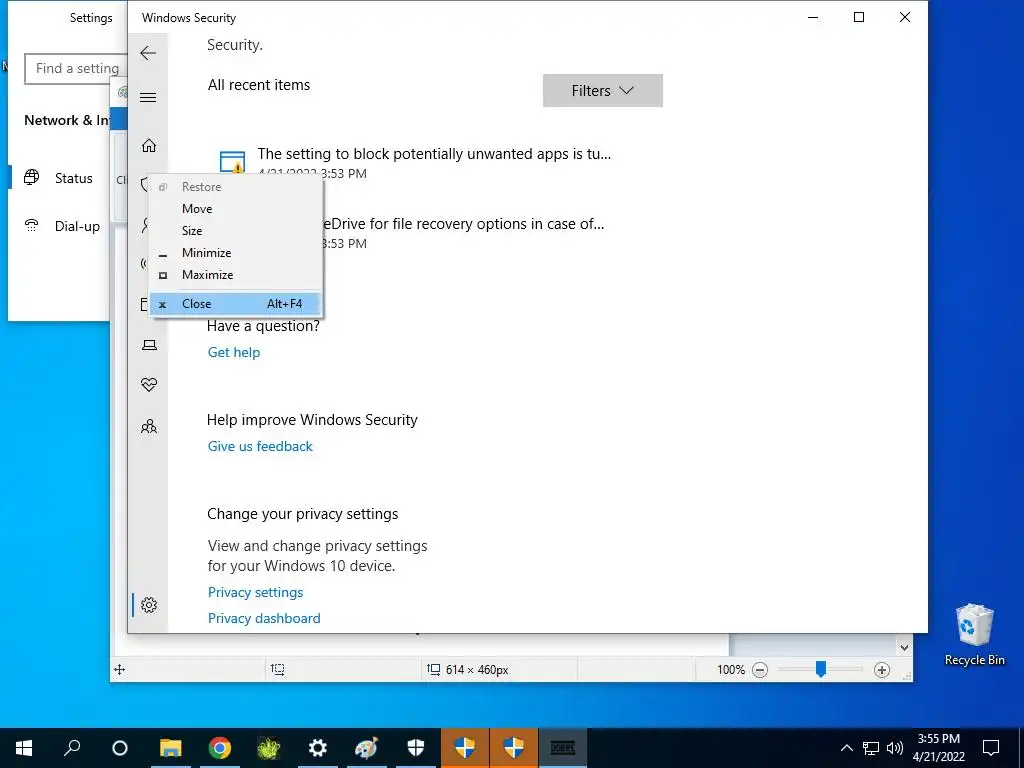Click the zoom in plus button
Screen dimensions: 1024x768
882,669
